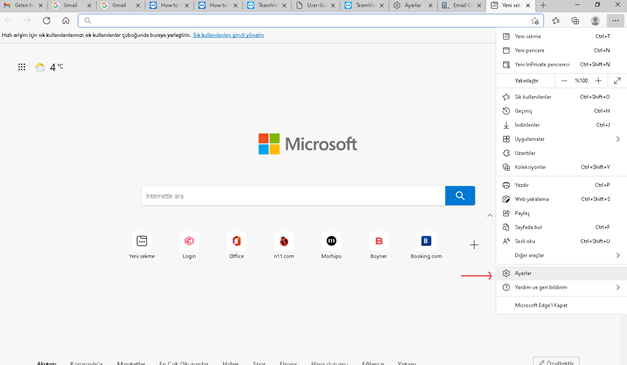This screenshot has width=627, height=365.
Task: Choose Web yakalama menu entry
Action: coord(561,199)
